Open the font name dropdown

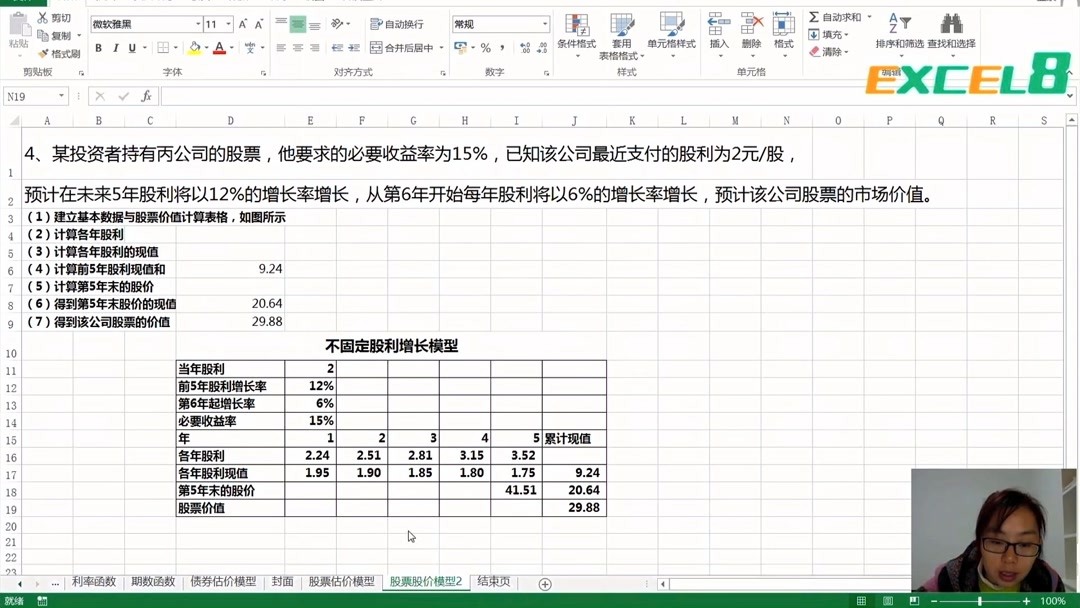click(197, 23)
